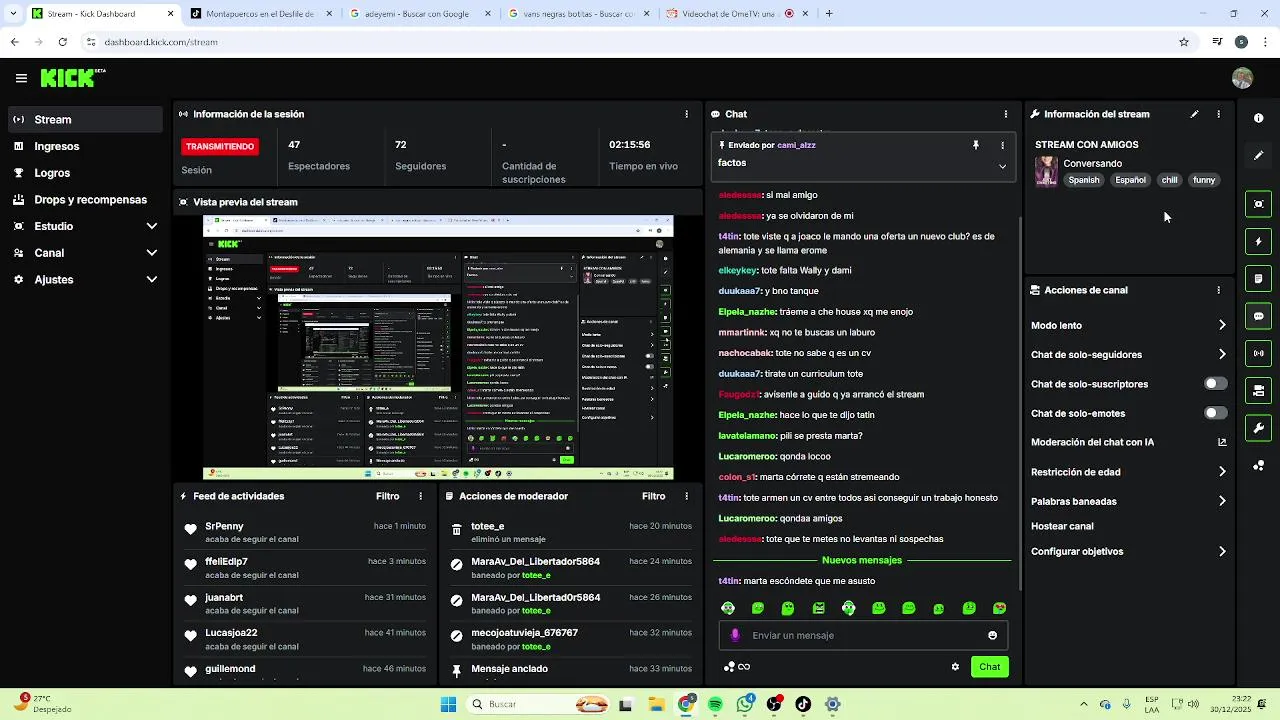Go to Ingresos in the sidebar
1280x720 pixels.
click(x=85, y=146)
